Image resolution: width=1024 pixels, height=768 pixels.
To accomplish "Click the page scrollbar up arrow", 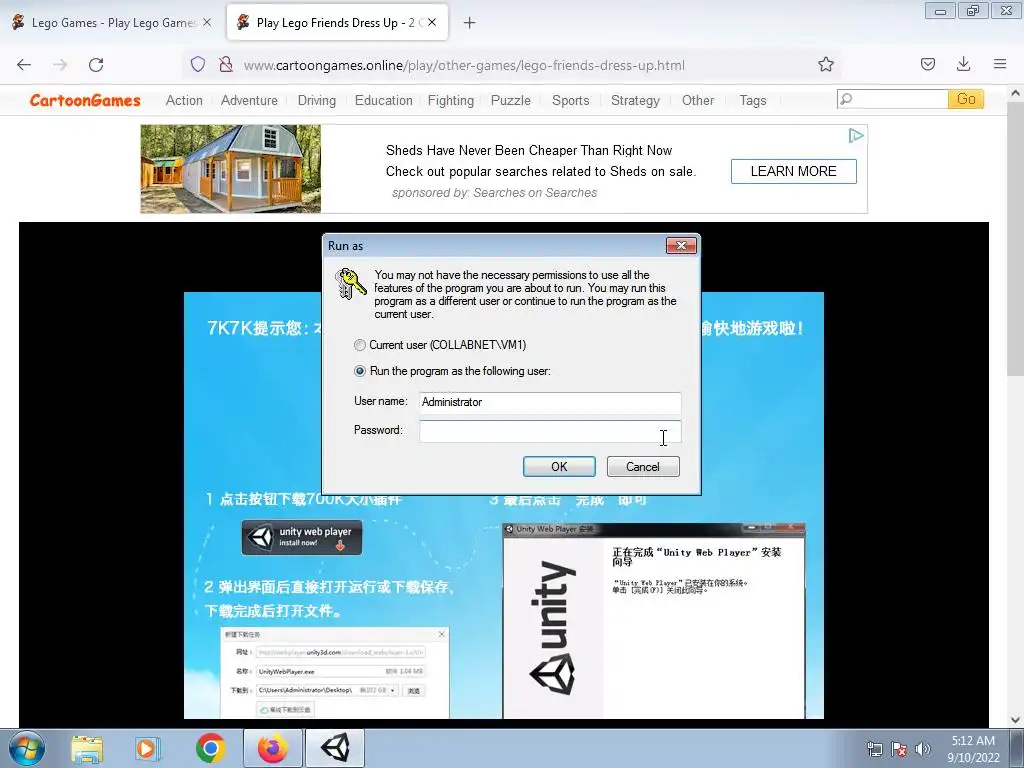I will (1015, 93).
